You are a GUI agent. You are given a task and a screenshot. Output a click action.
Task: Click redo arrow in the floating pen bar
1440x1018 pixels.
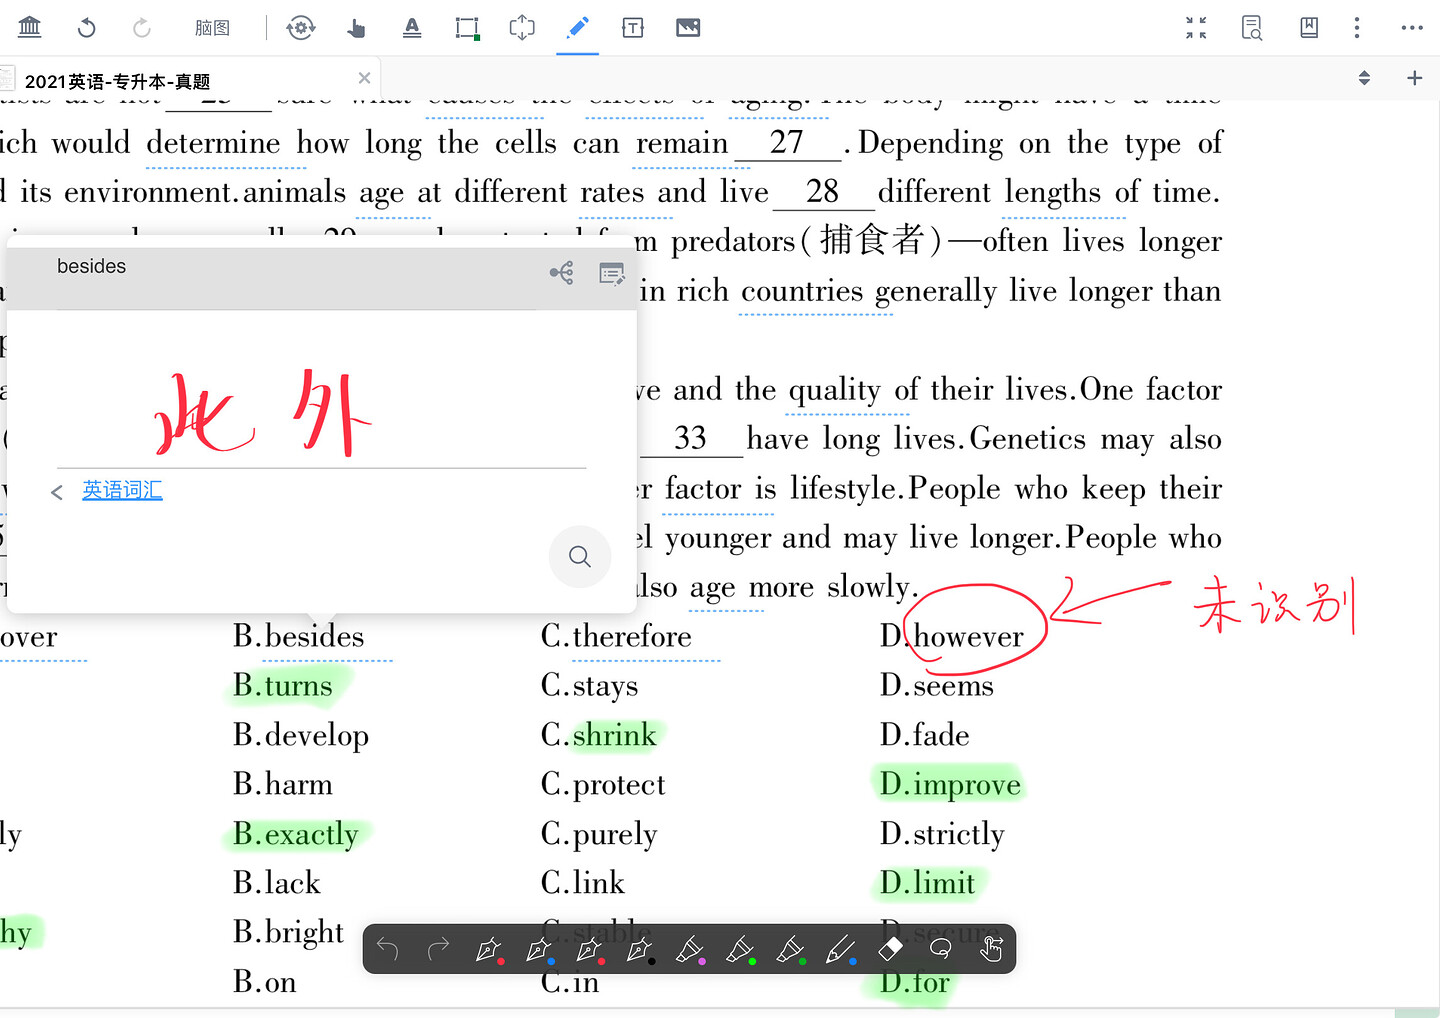click(438, 949)
